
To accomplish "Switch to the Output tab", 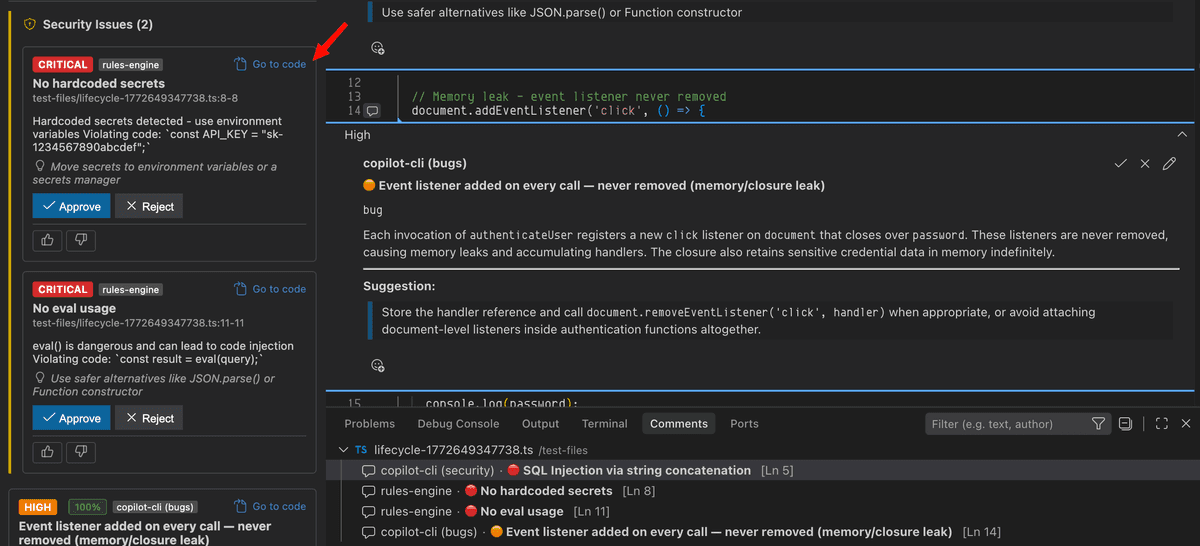I will 541,424.
